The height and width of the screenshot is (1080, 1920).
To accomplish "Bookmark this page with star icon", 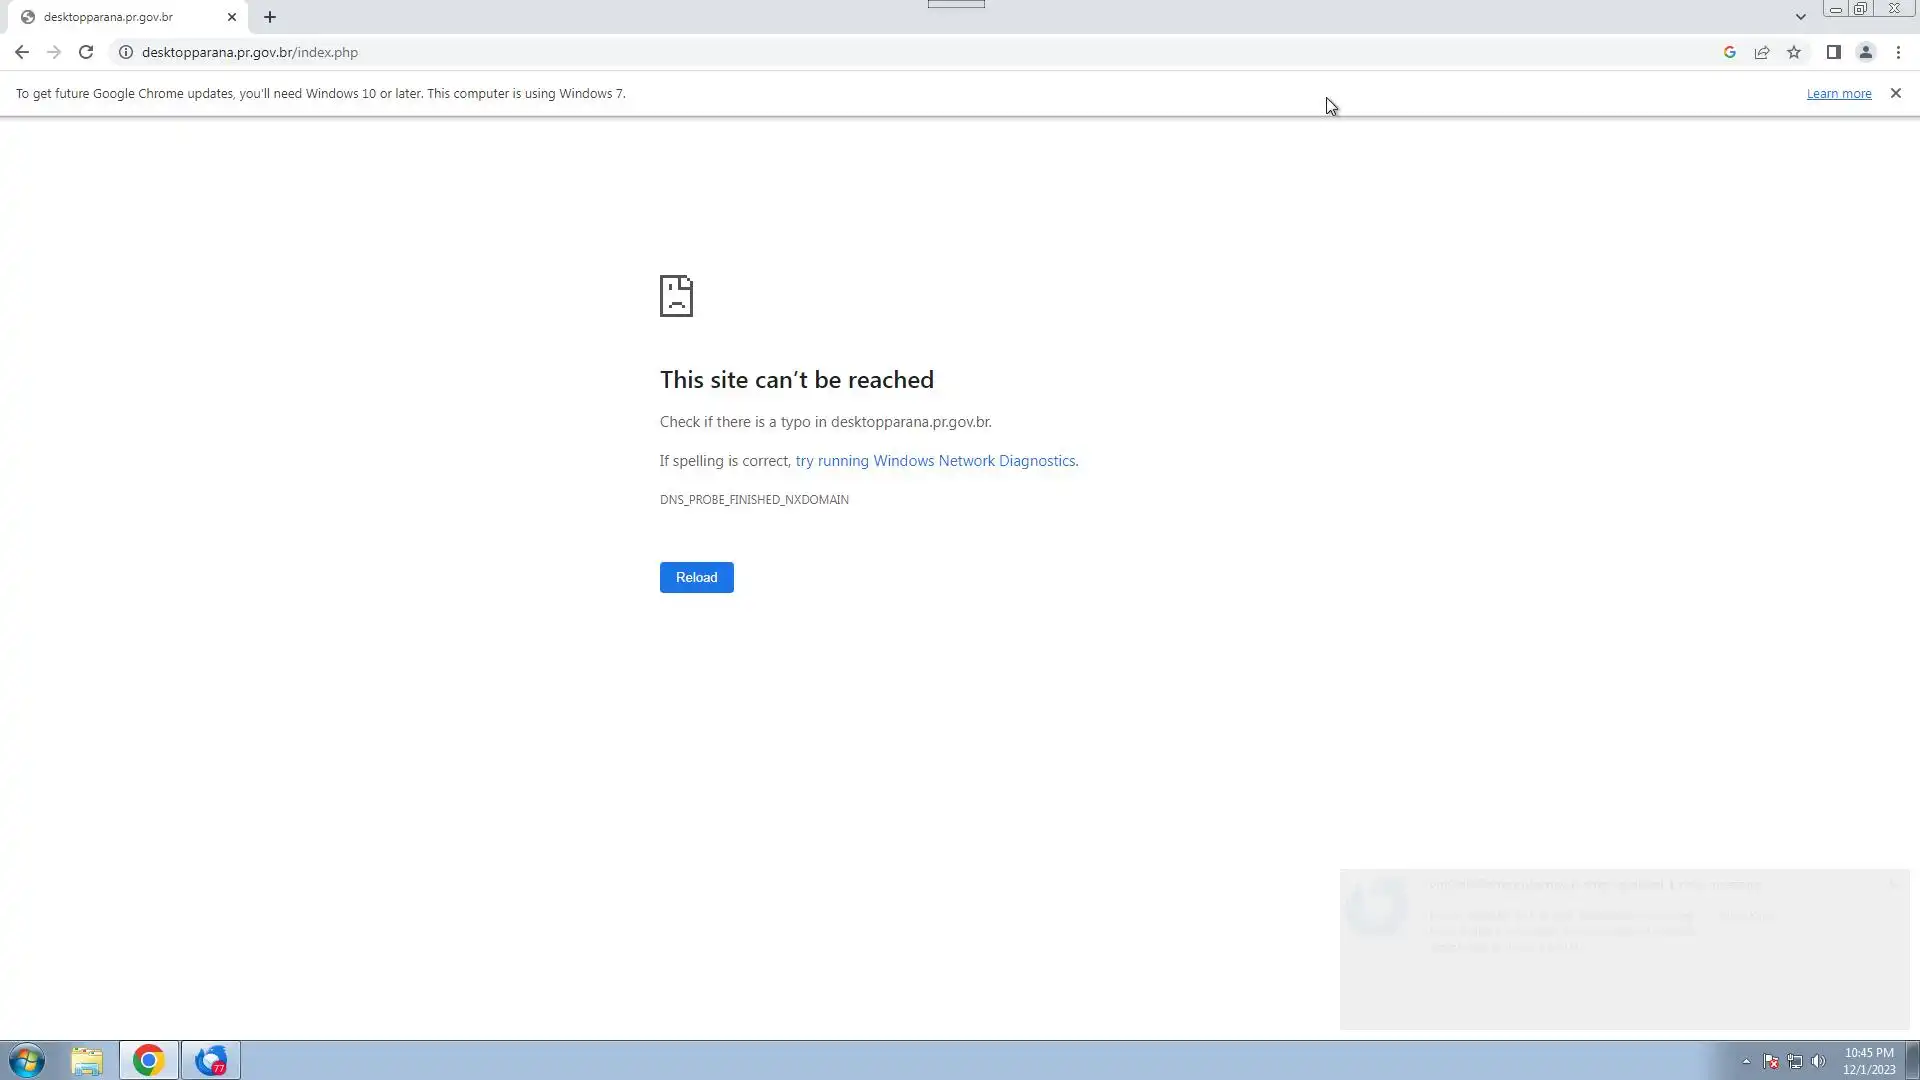I will [1794, 52].
